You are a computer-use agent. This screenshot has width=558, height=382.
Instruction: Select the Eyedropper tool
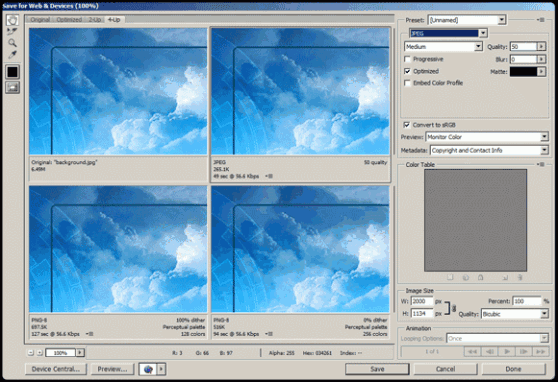coord(12,54)
